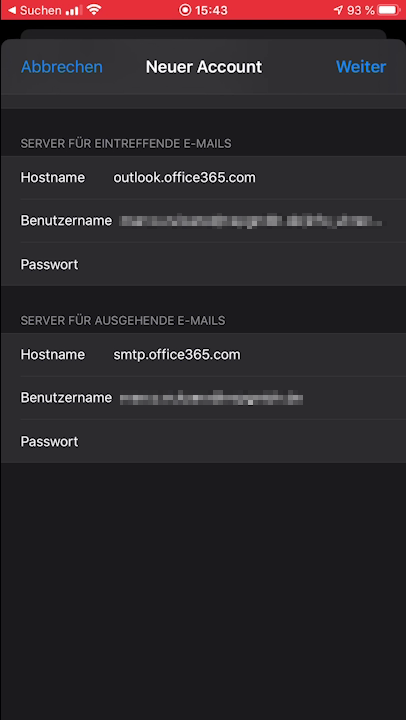
Task: Tap the cellular signal bars icon
Action: pos(72,10)
